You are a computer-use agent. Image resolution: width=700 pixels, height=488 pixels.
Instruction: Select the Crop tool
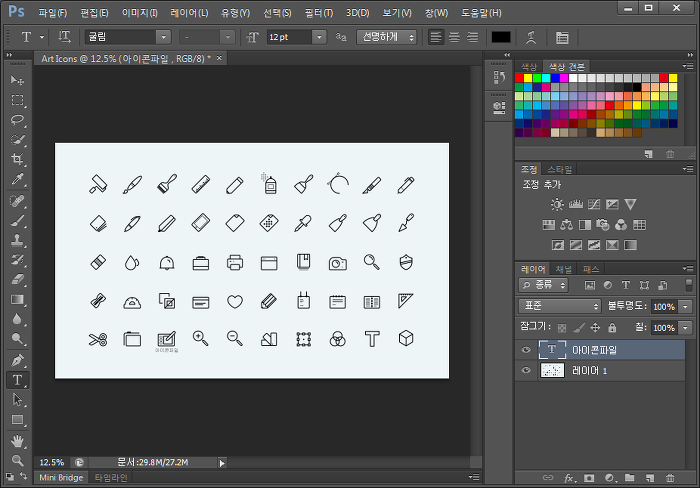click(17, 159)
